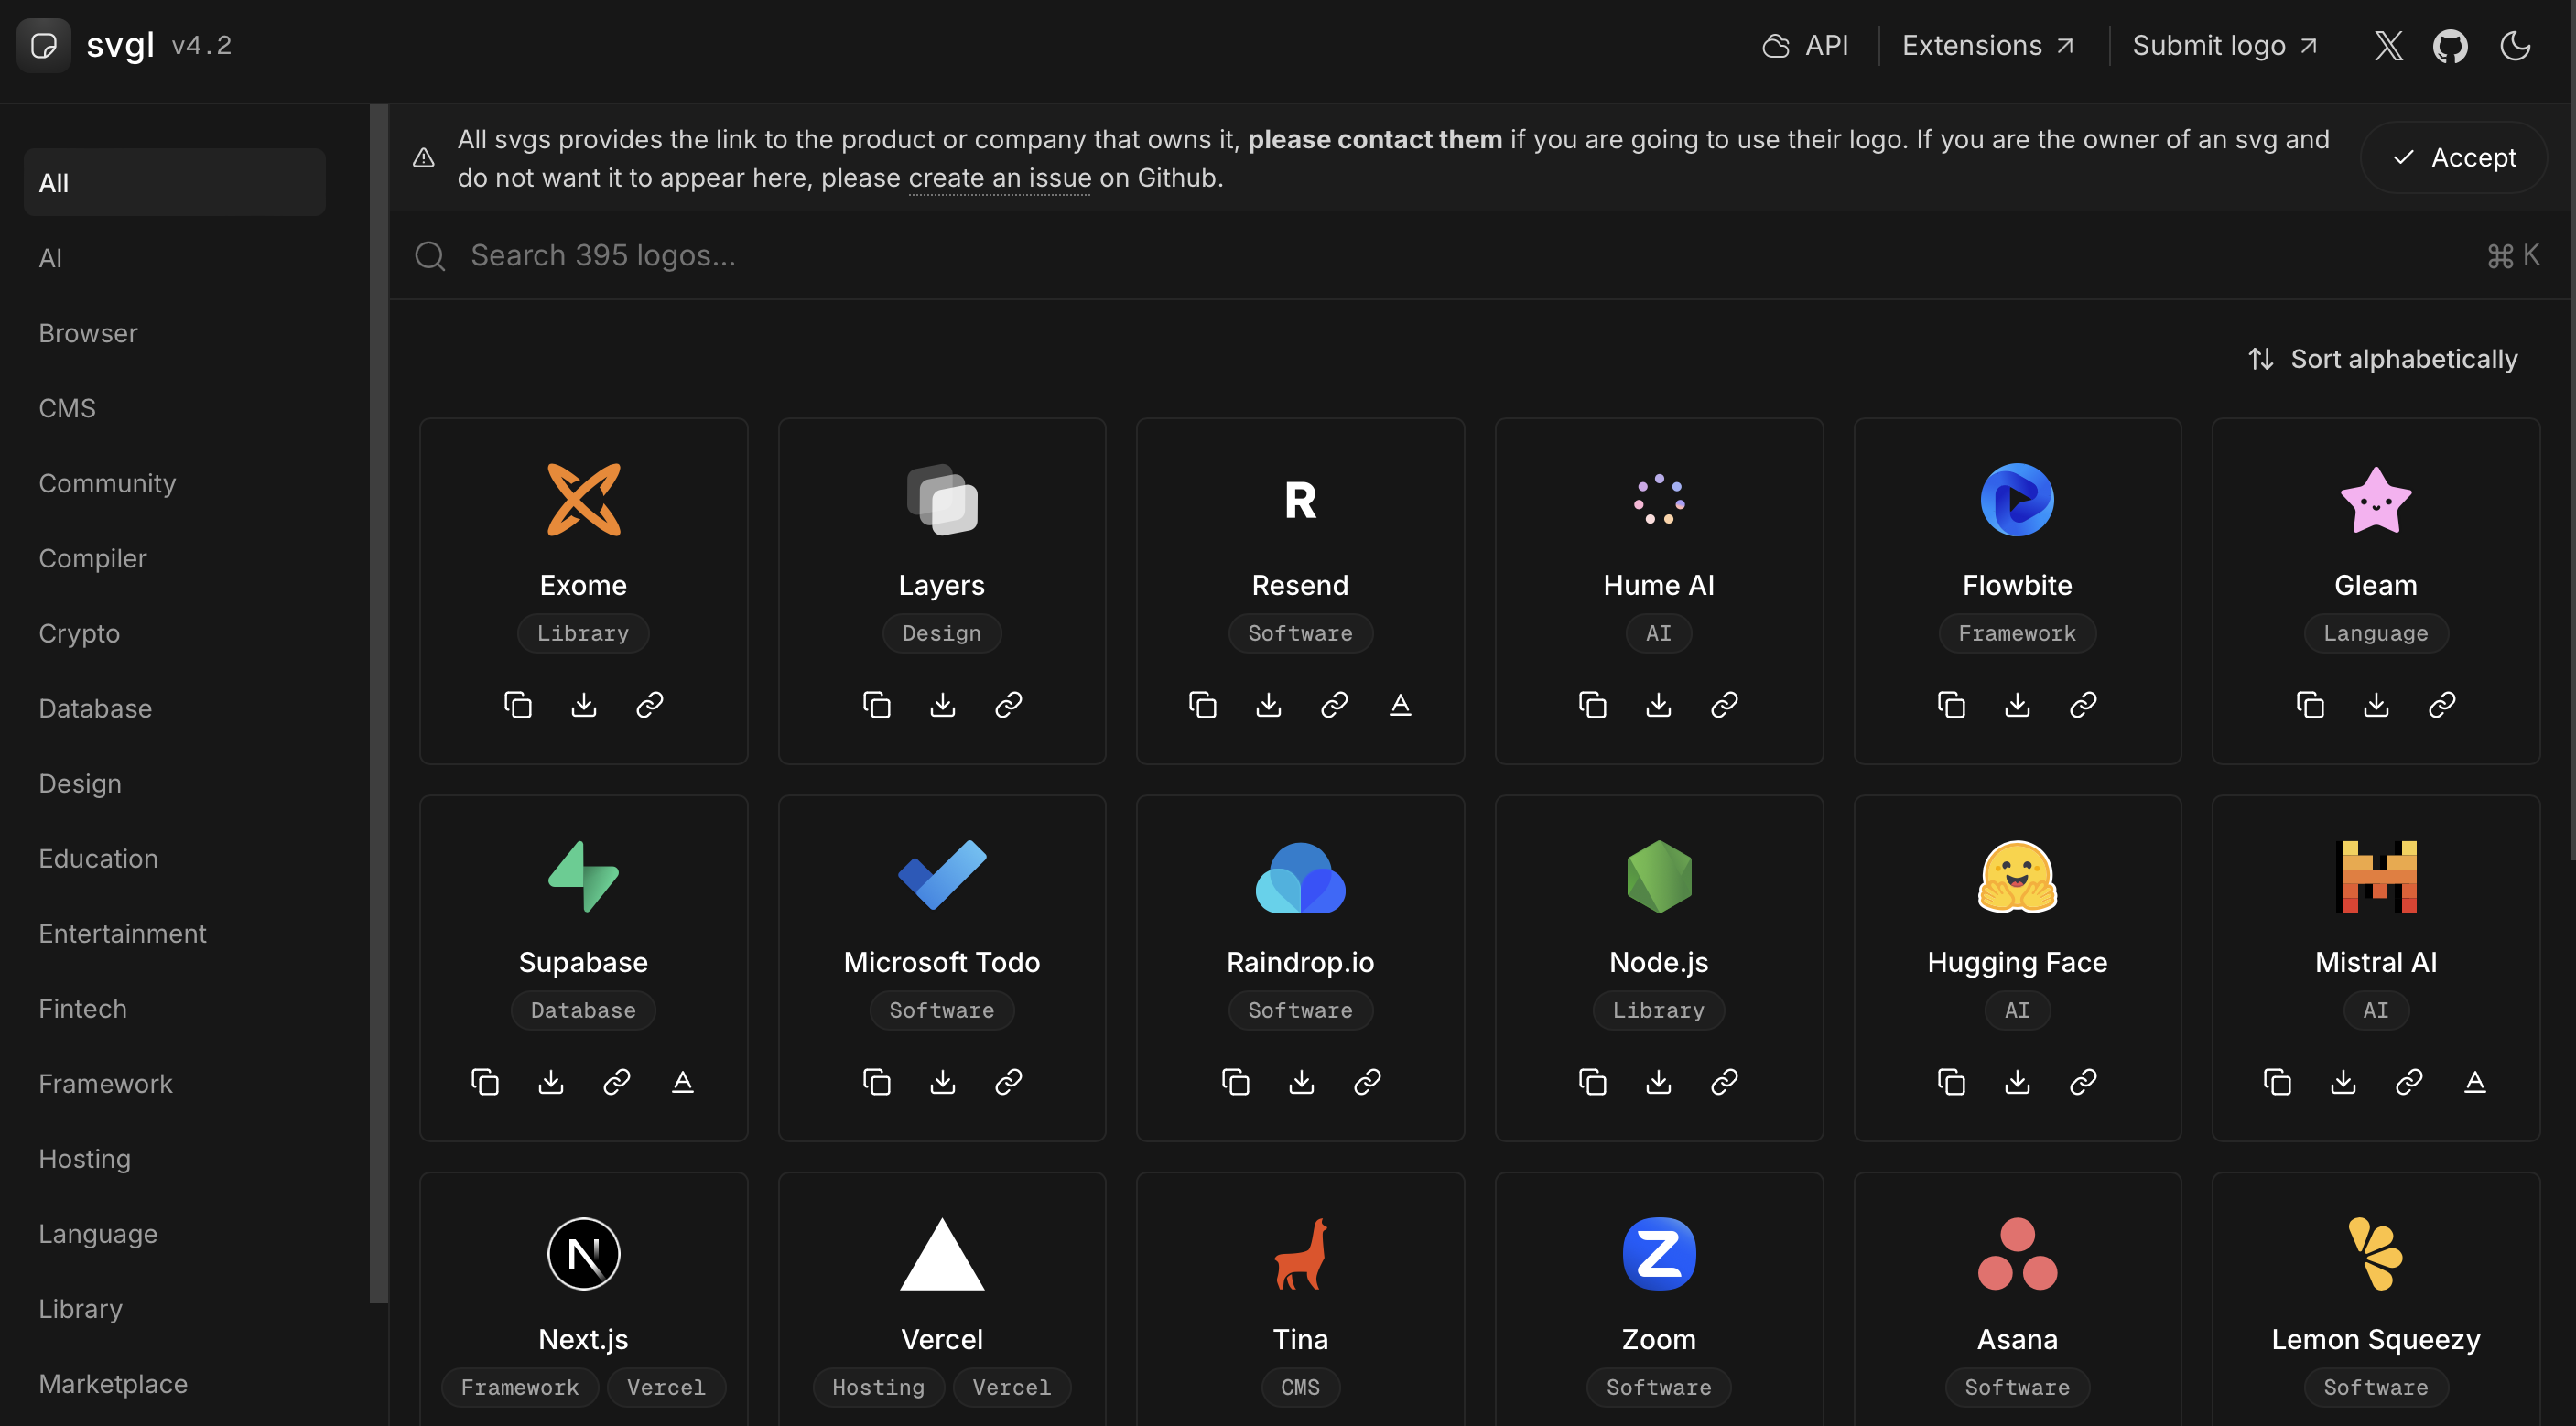Viewport: 2576px width, 1426px height.
Task: Open the Flowbite website link icon
Action: point(2084,705)
